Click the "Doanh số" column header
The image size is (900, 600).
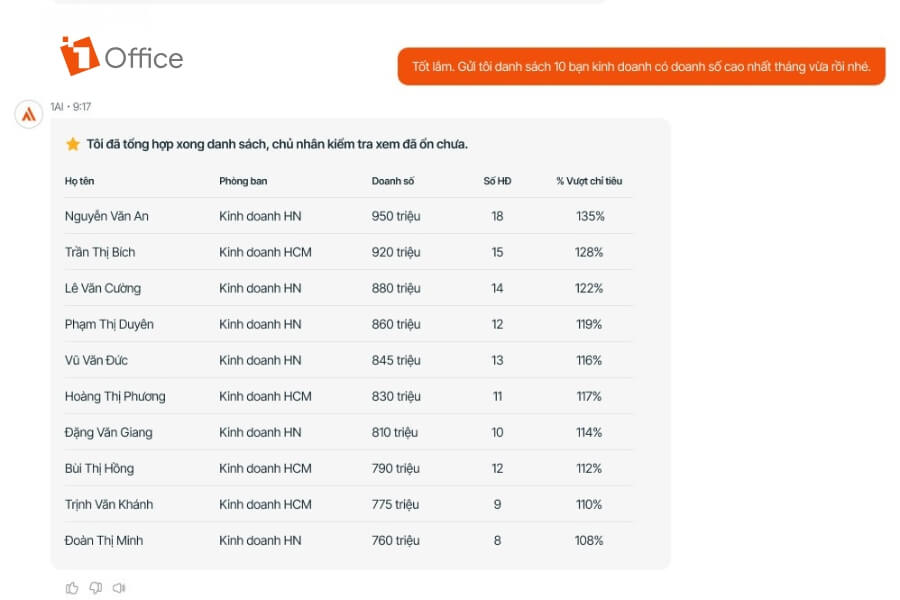(x=393, y=181)
